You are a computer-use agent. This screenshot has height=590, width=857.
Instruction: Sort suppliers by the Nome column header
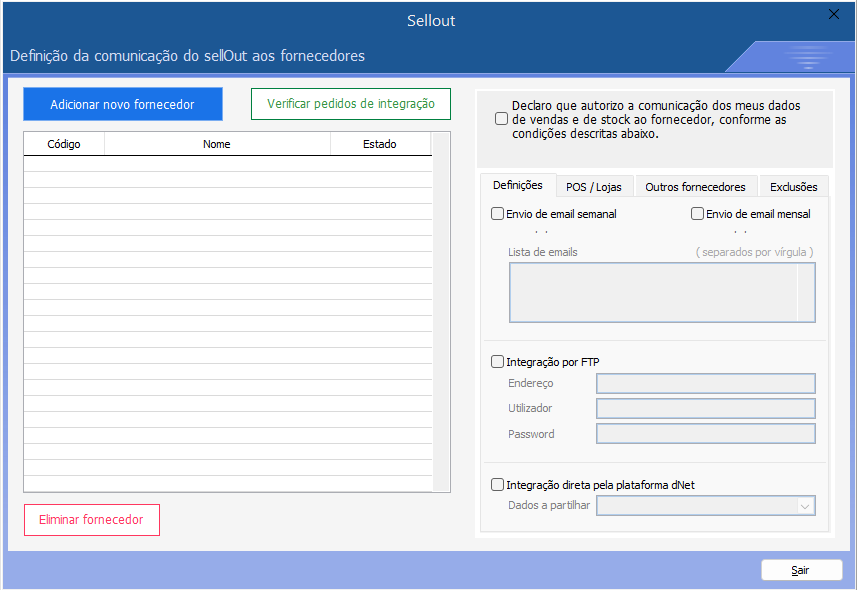coord(217,144)
